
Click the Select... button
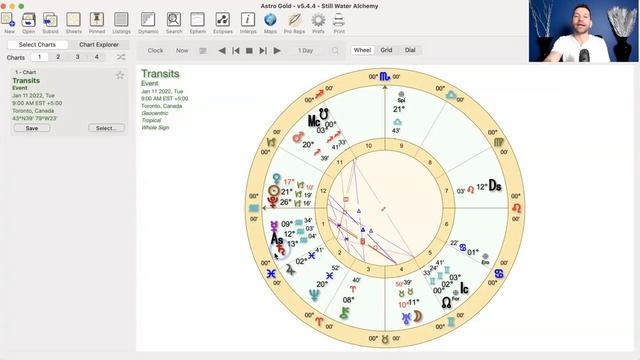tap(107, 128)
